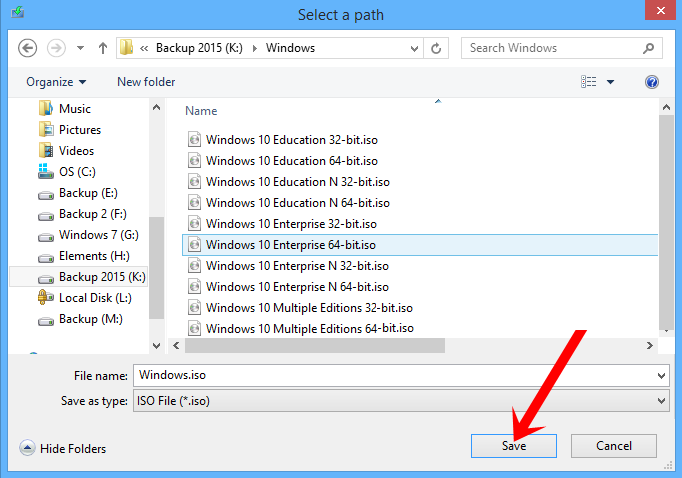Viewport: 682px width, 478px height.
Task: Go up one folder level
Action: pos(103,48)
